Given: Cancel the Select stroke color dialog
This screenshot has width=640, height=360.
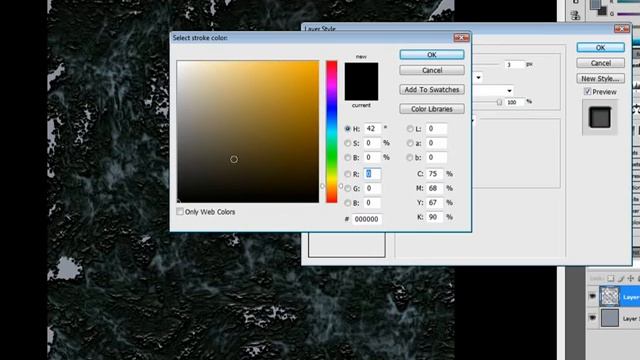Looking at the screenshot, I should [x=432, y=70].
